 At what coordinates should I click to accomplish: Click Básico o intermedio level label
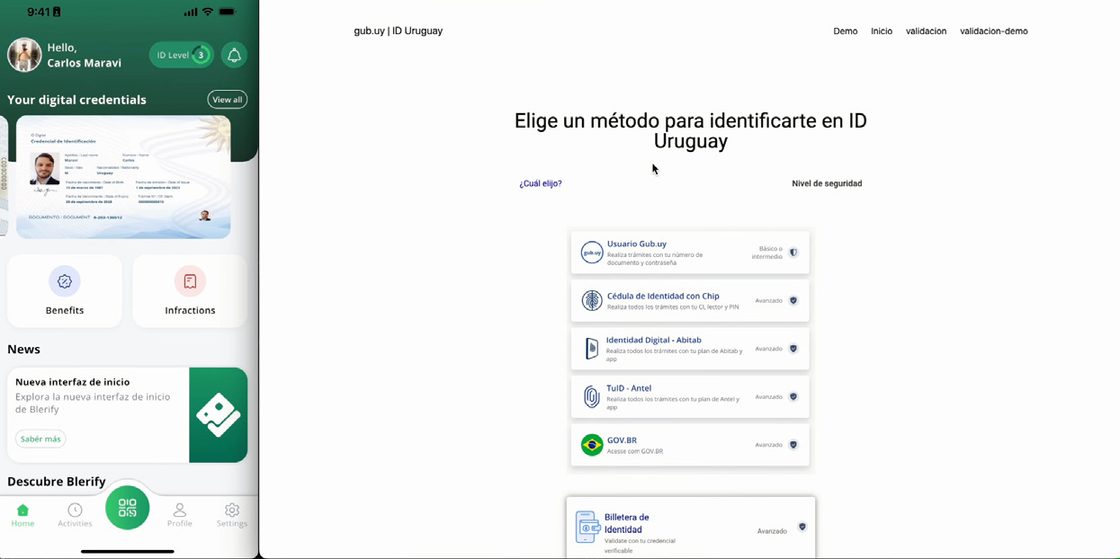click(x=766, y=252)
